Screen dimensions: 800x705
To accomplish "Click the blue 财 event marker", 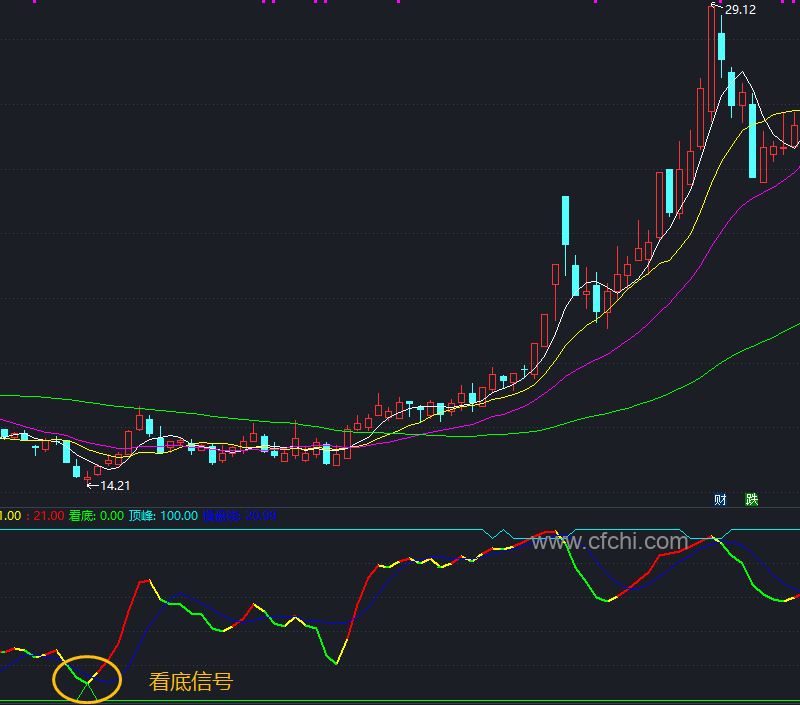I will click(x=720, y=499).
